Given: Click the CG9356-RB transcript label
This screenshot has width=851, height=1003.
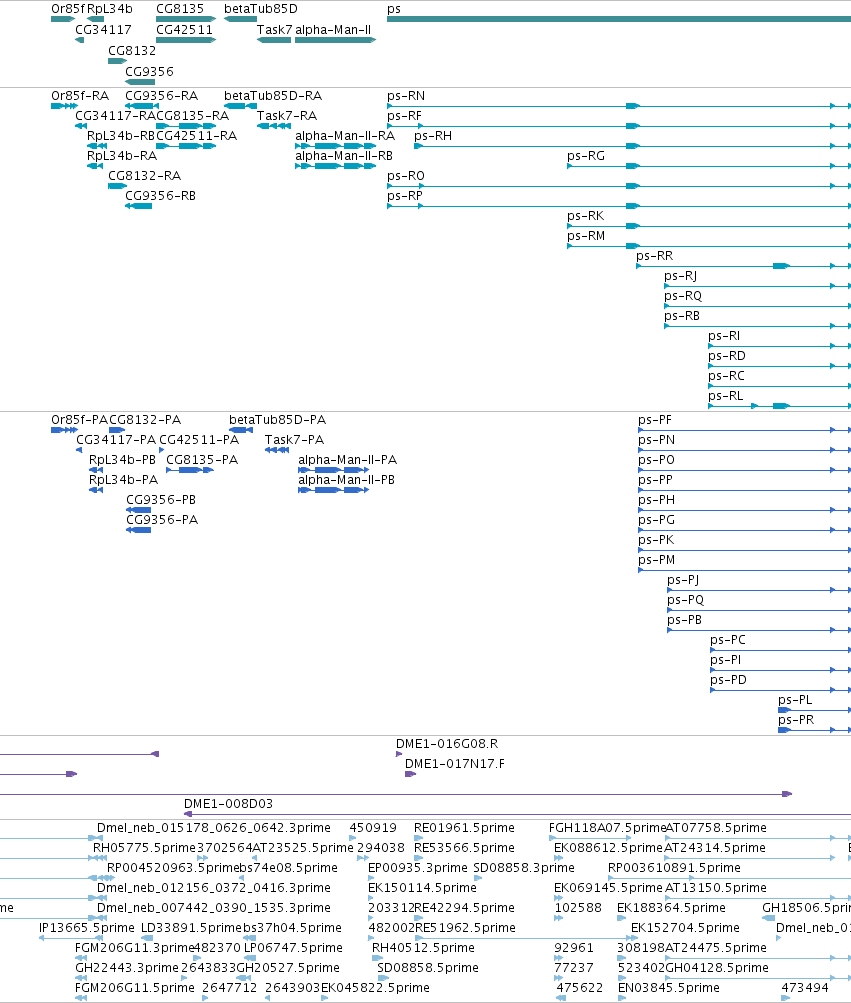Looking at the screenshot, I should click(161, 196).
